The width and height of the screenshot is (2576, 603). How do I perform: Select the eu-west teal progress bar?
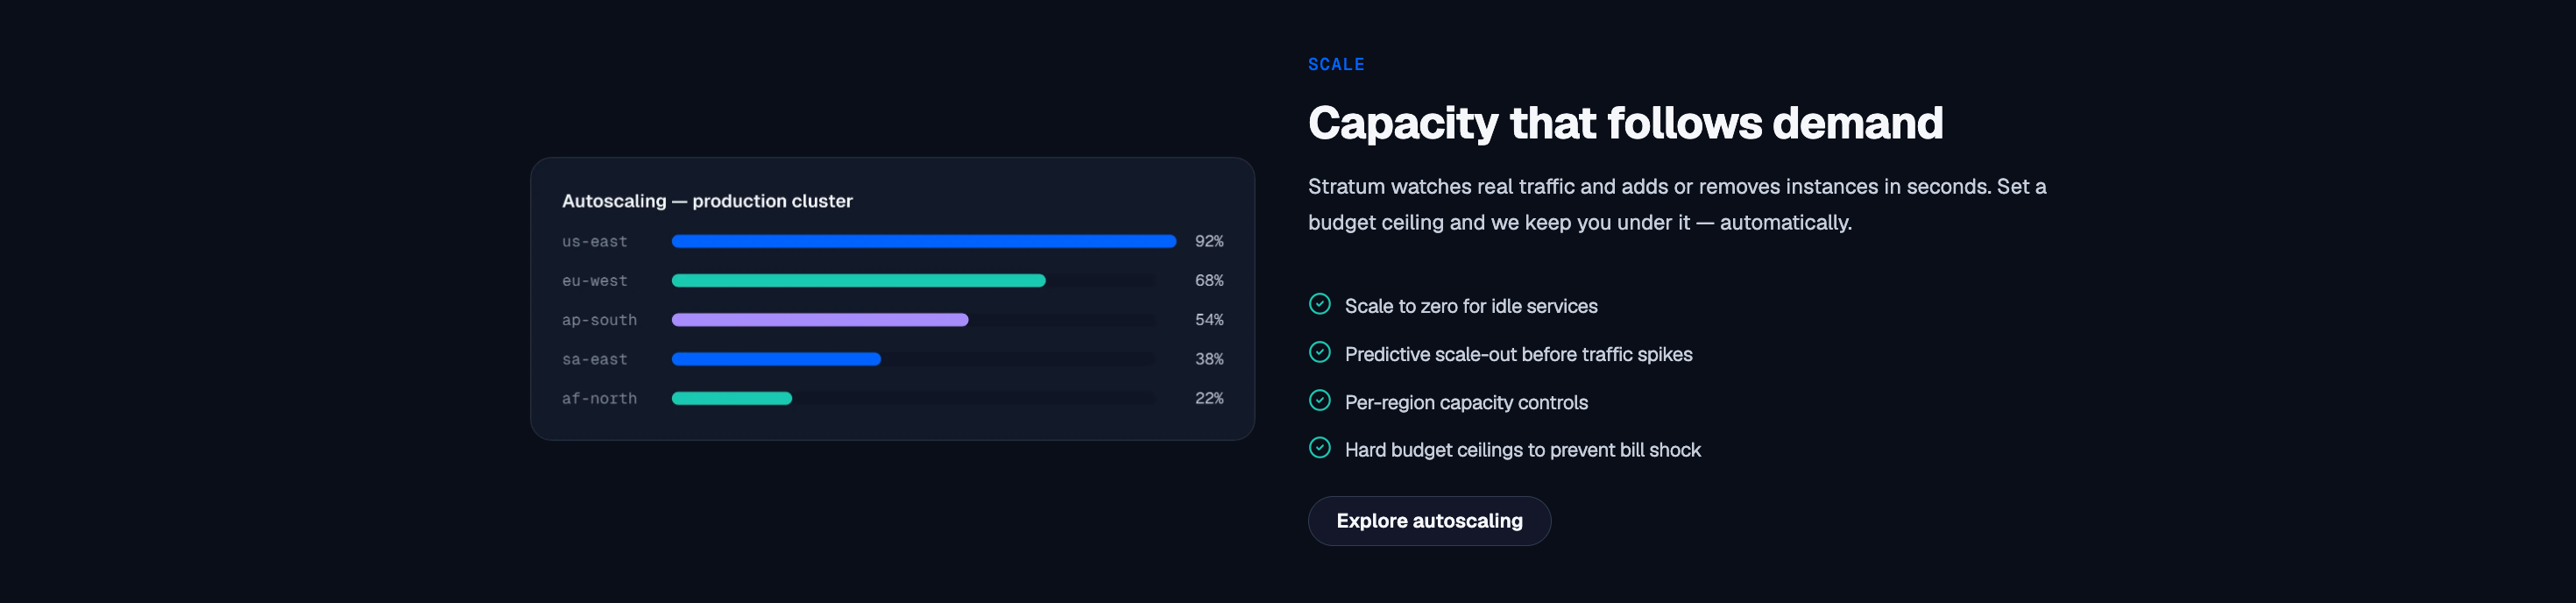tap(859, 281)
